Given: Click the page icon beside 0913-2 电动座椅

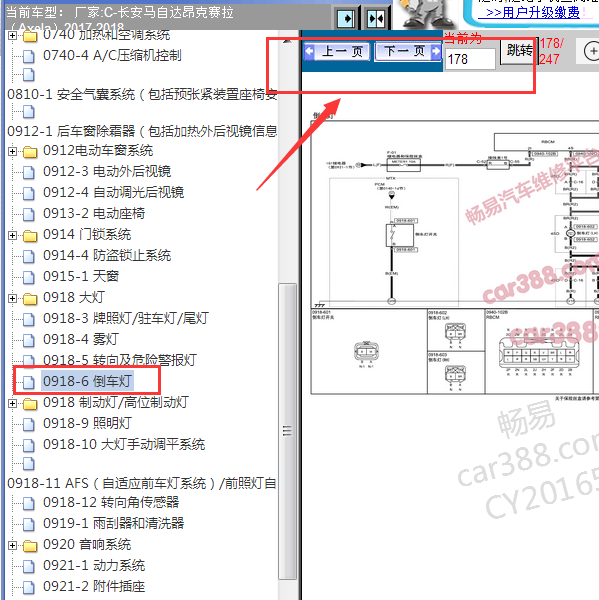Looking at the screenshot, I should click(29, 215).
